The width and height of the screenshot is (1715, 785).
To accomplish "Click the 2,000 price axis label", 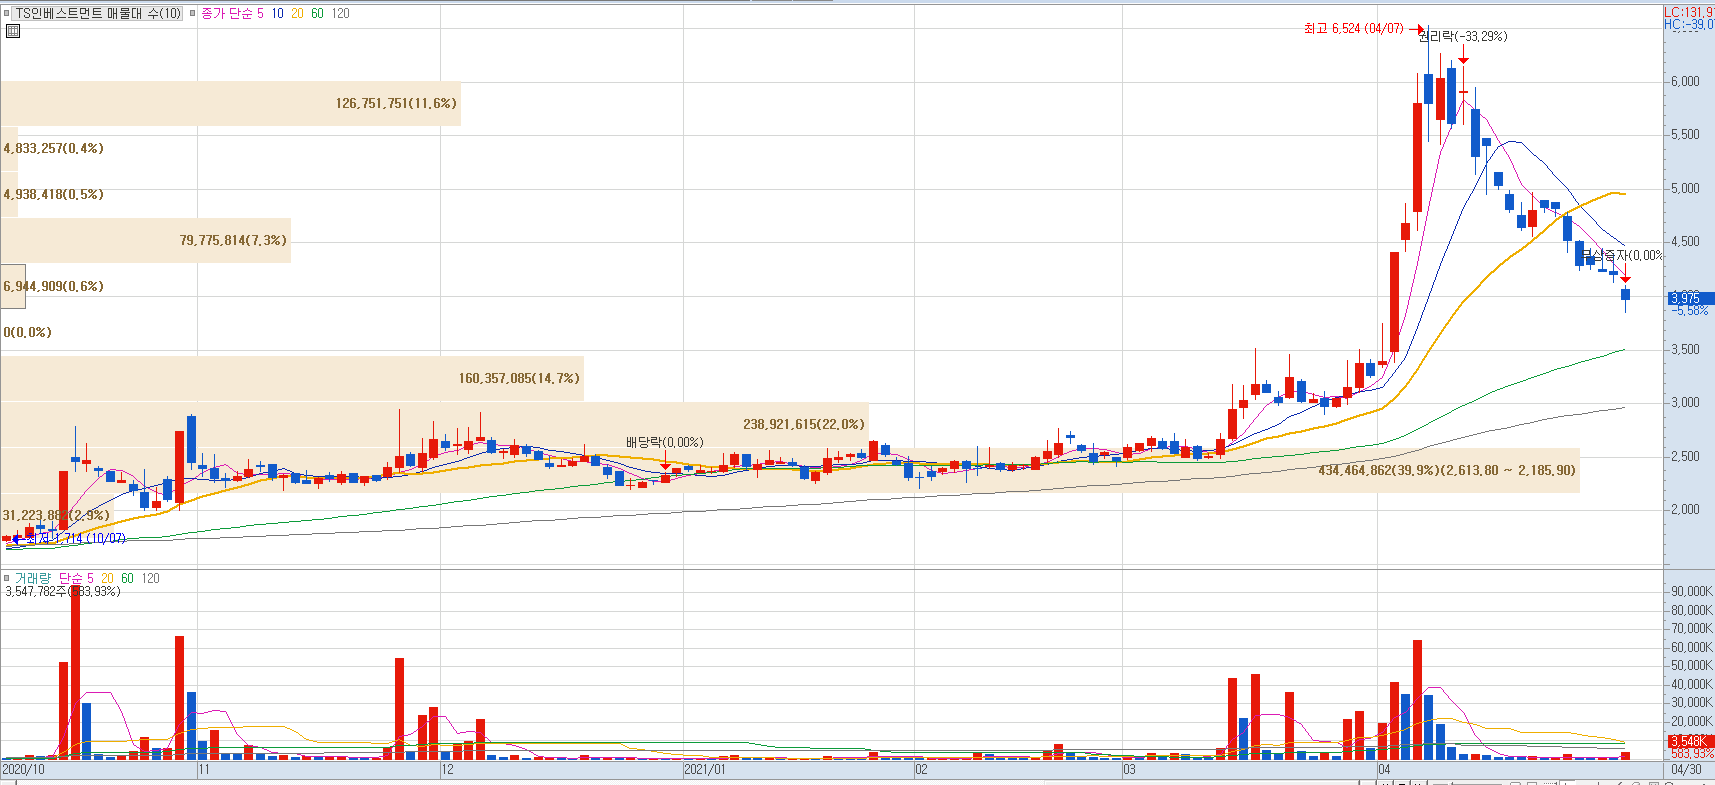I will (x=1685, y=509).
